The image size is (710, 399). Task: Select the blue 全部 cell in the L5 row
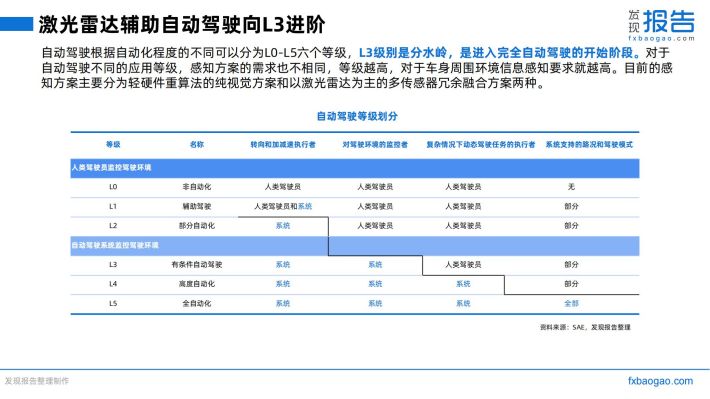tap(571, 303)
